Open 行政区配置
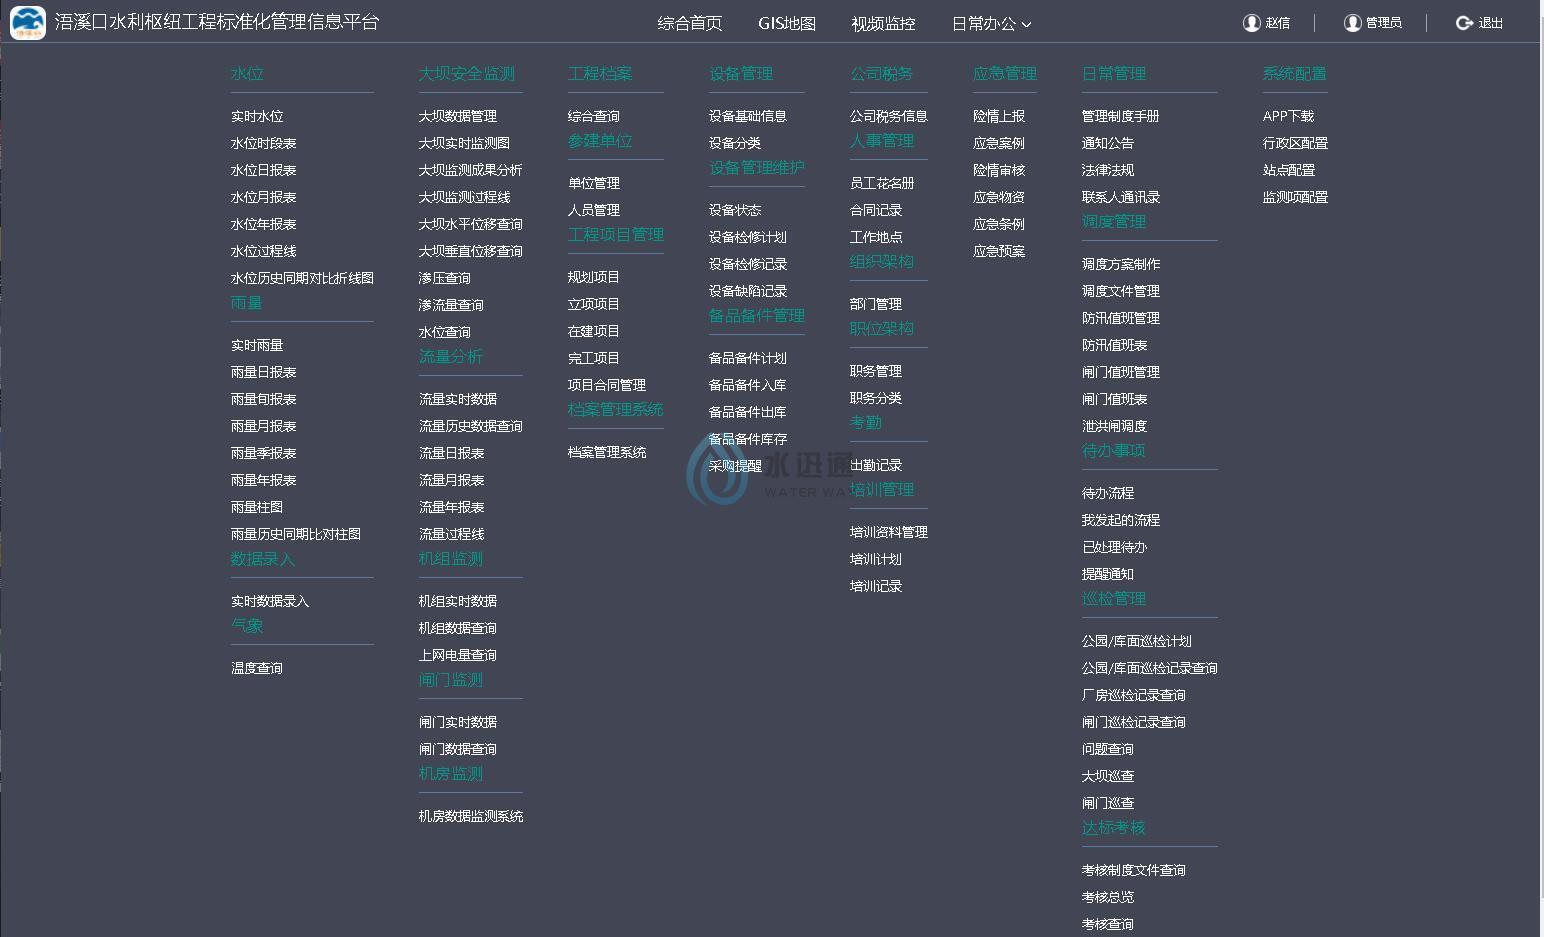Viewport: 1544px width, 937px height. (1295, 143)
